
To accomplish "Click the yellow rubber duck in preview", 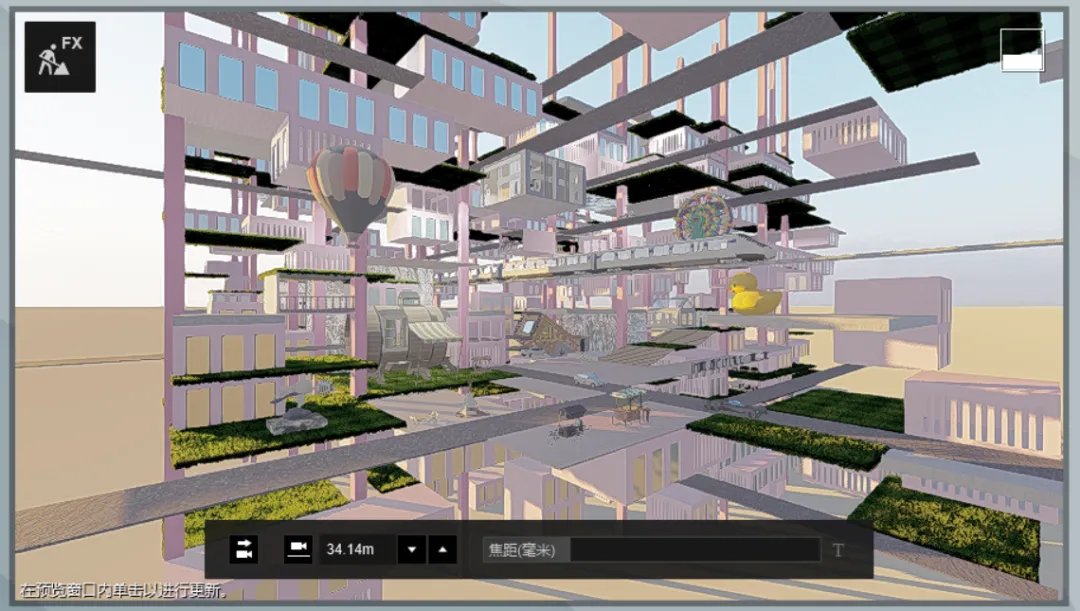I will (754, 293).
